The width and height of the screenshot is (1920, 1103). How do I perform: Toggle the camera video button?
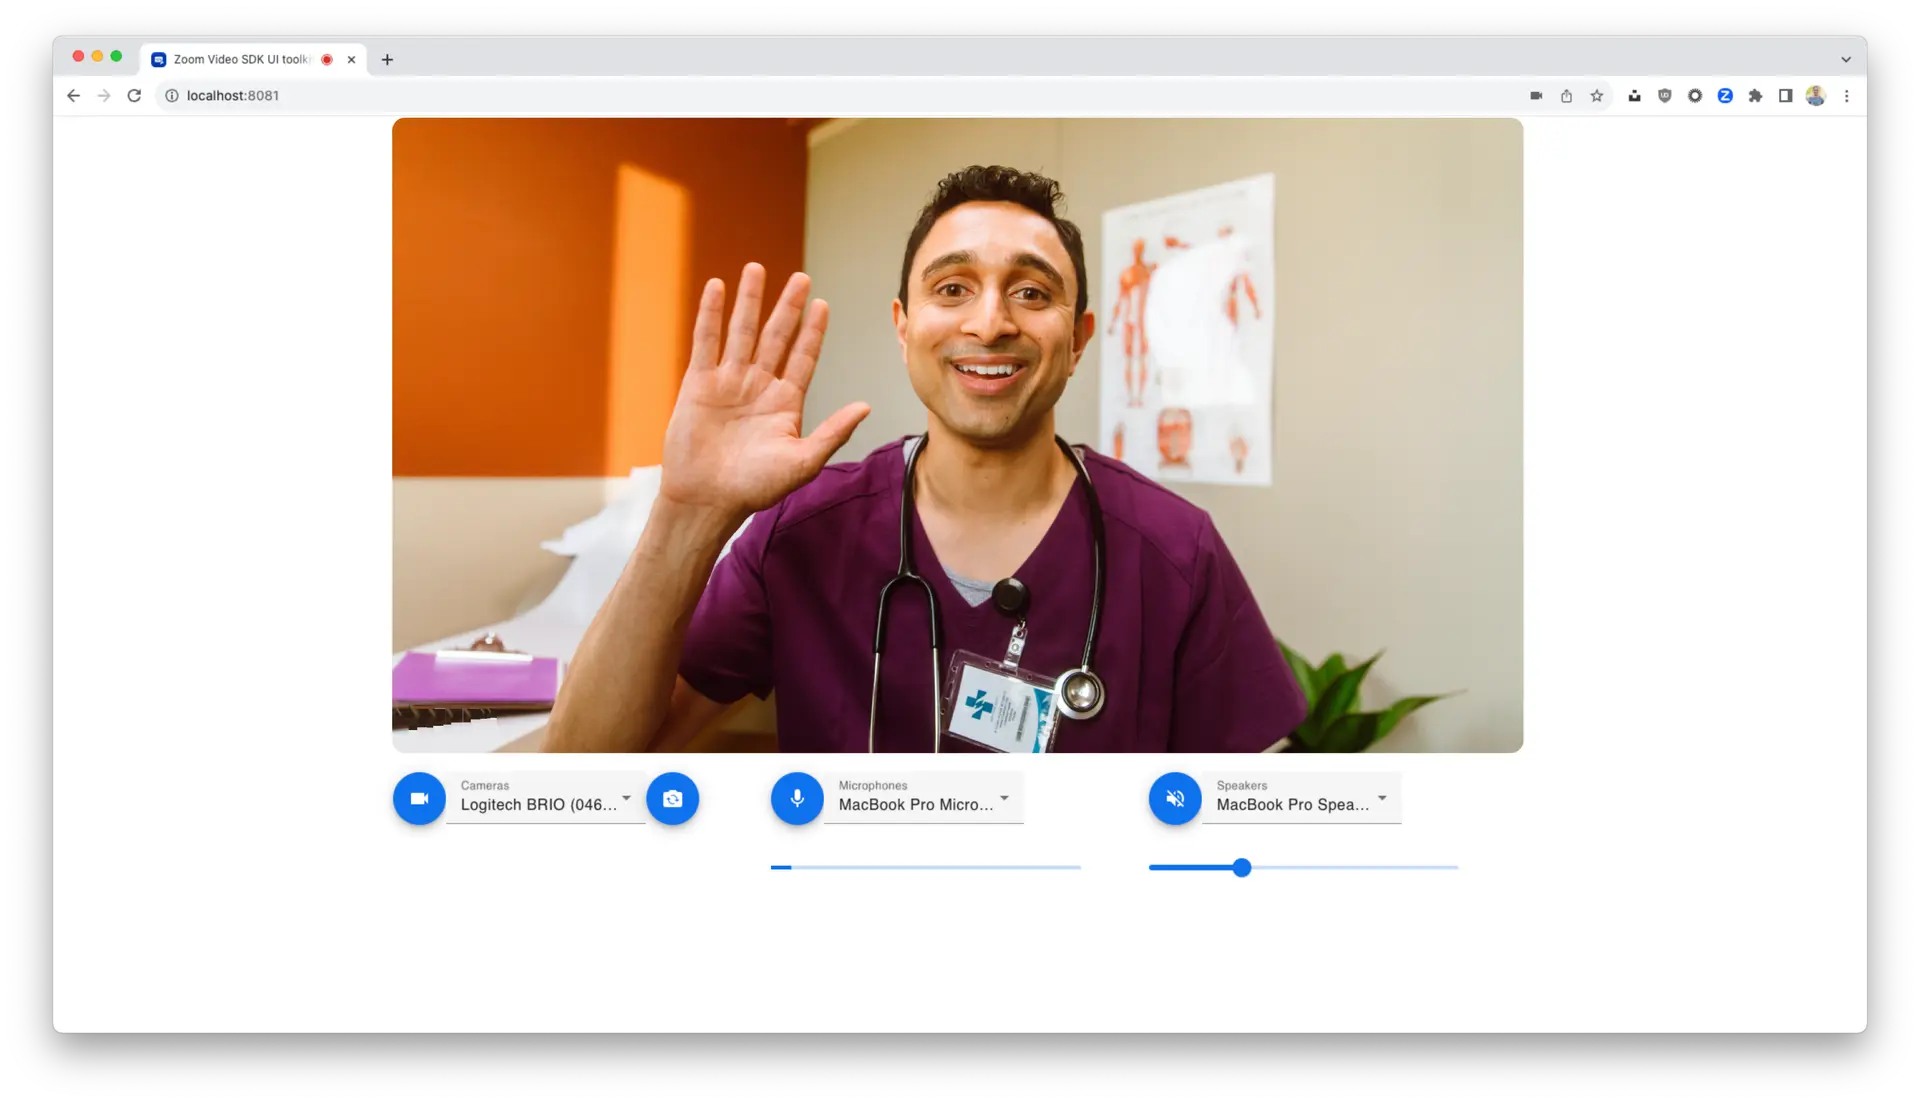[x=419, y=798]
